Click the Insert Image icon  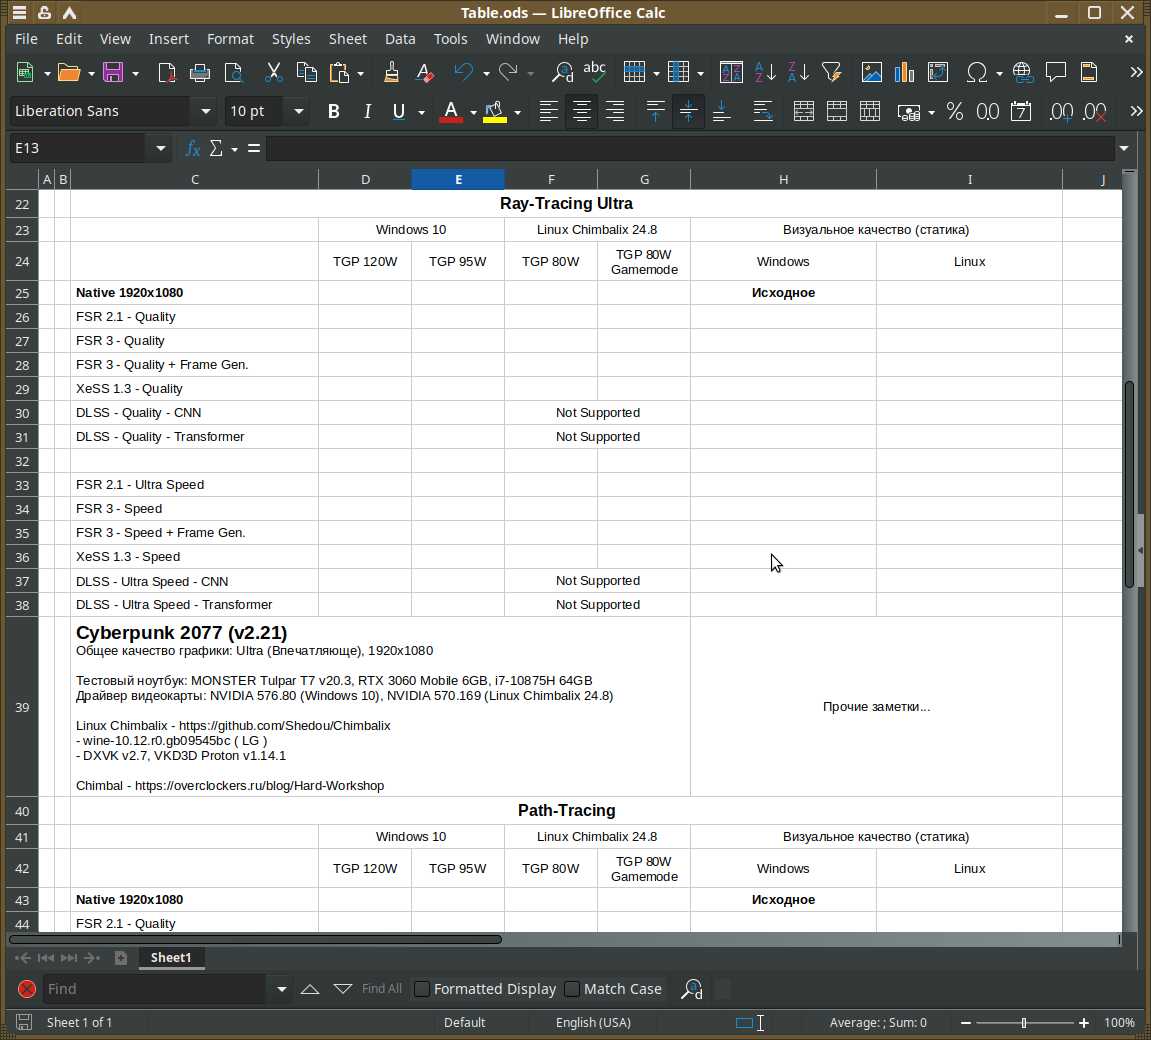point(872,72)
